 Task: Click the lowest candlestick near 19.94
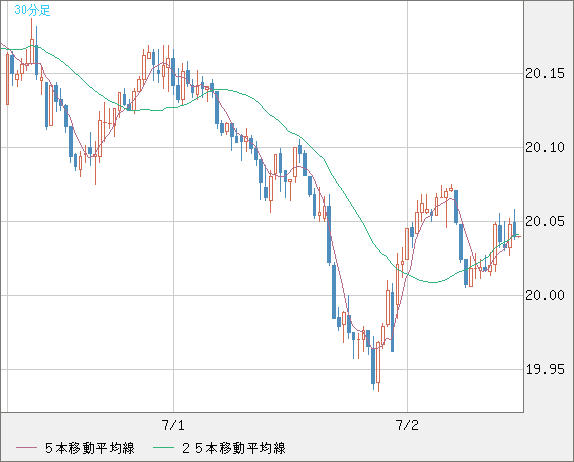pyautogui.click(x=378, y=367)
